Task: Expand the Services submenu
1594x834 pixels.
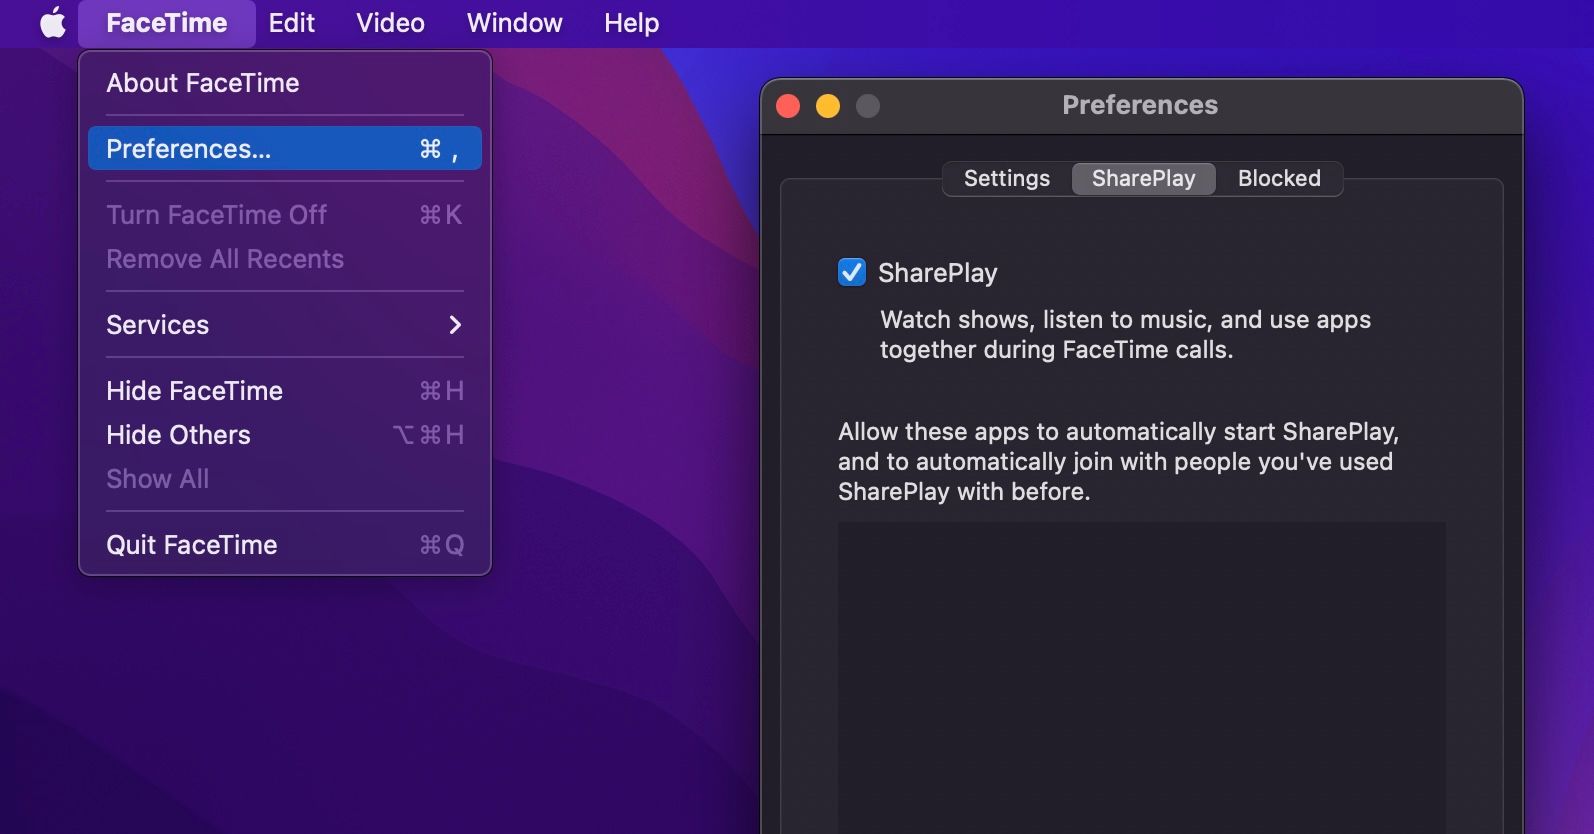Action: tap(285, 325)
